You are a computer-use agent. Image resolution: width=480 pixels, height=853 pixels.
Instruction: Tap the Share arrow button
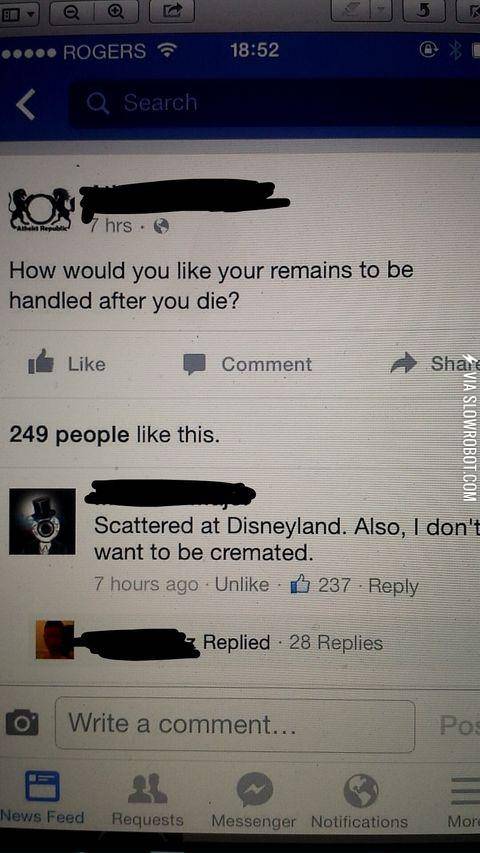434,363
